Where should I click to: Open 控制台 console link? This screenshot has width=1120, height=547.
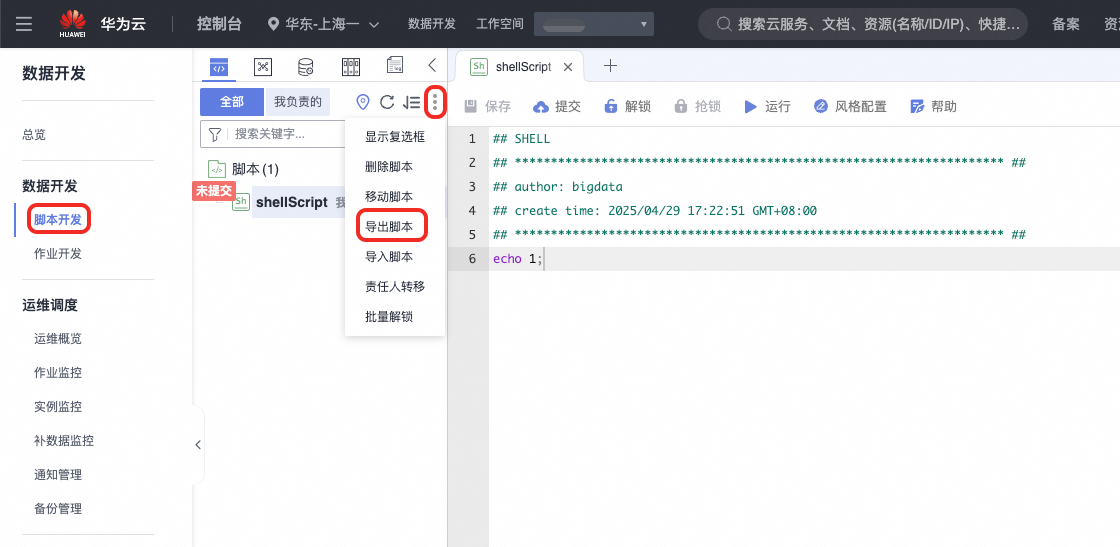point(219,24)
